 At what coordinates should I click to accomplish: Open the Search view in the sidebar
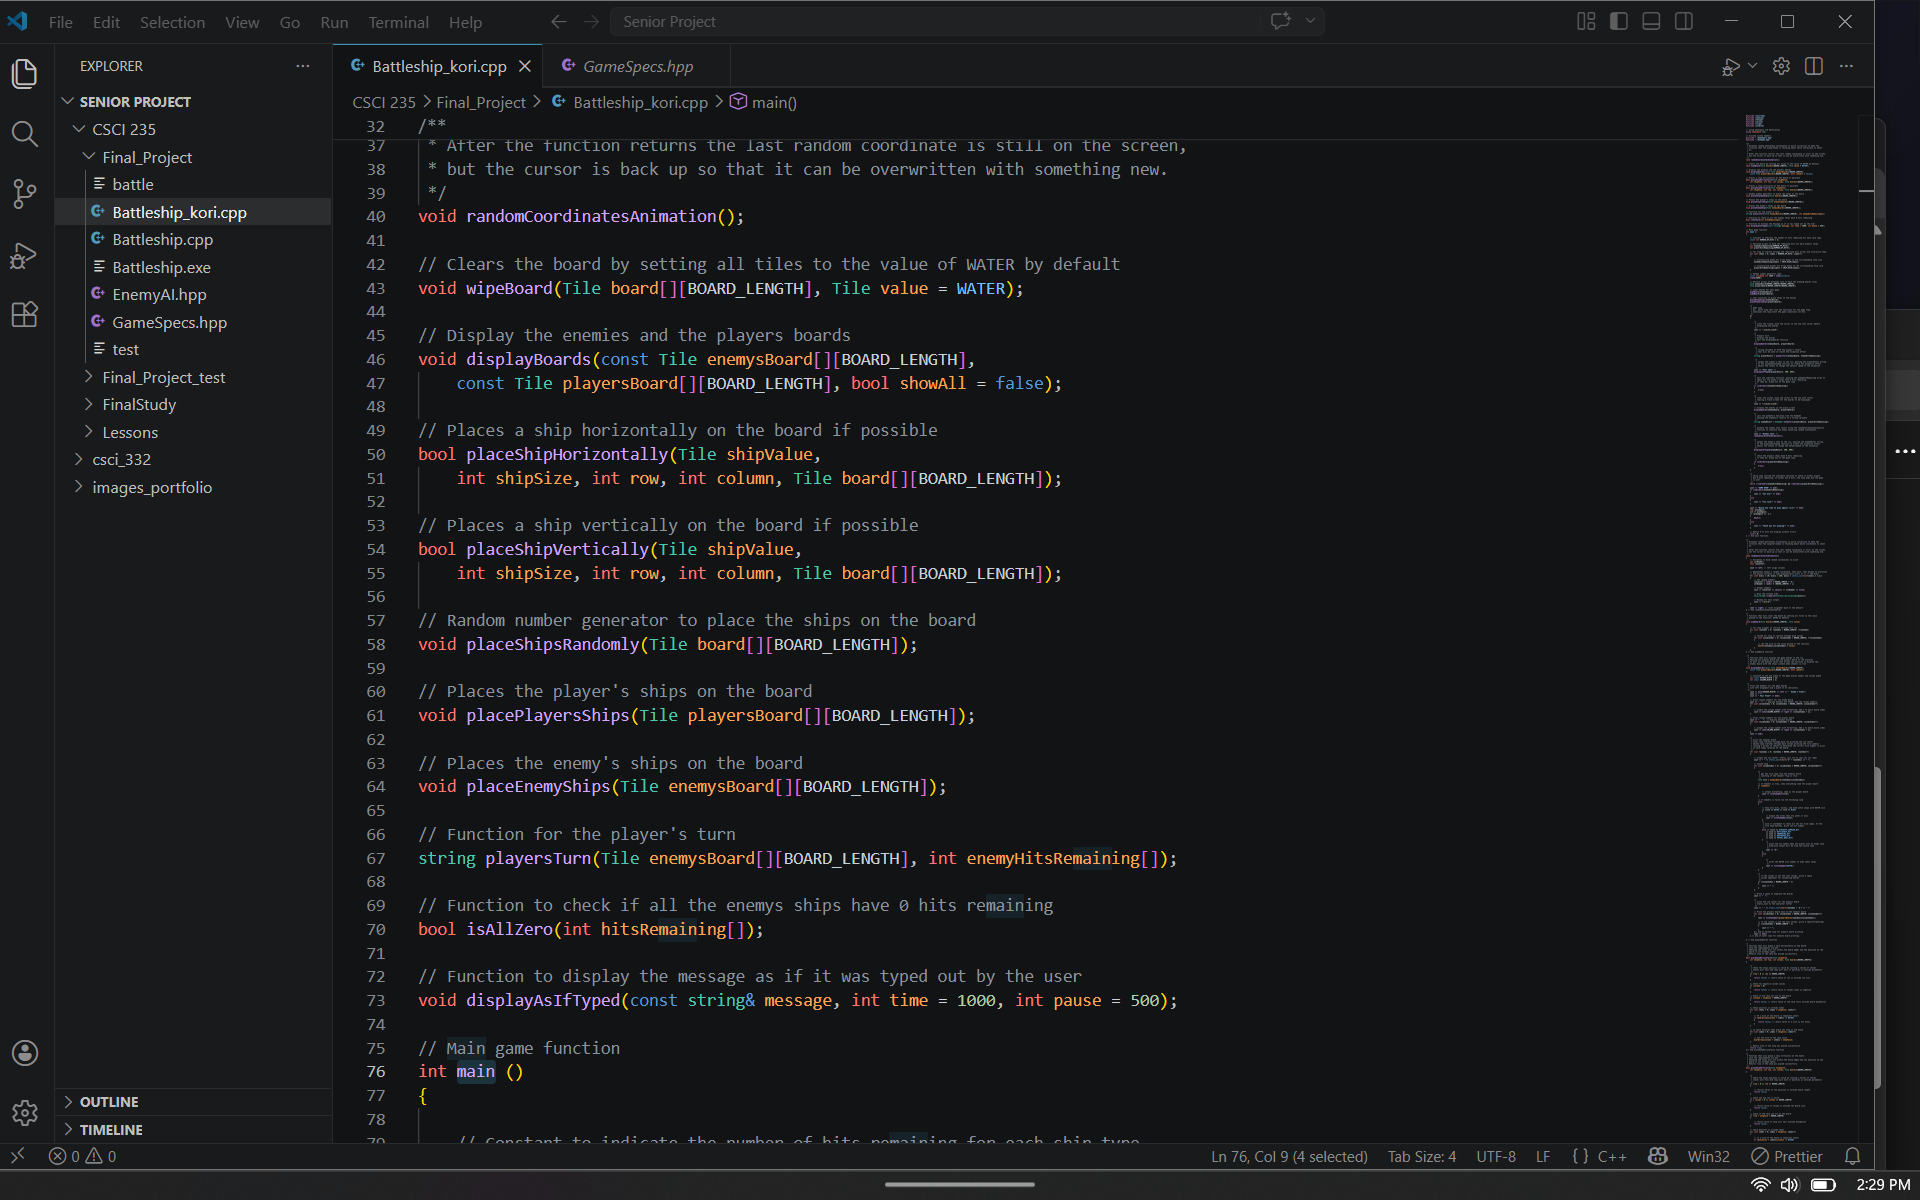click(x=24, y=134)
